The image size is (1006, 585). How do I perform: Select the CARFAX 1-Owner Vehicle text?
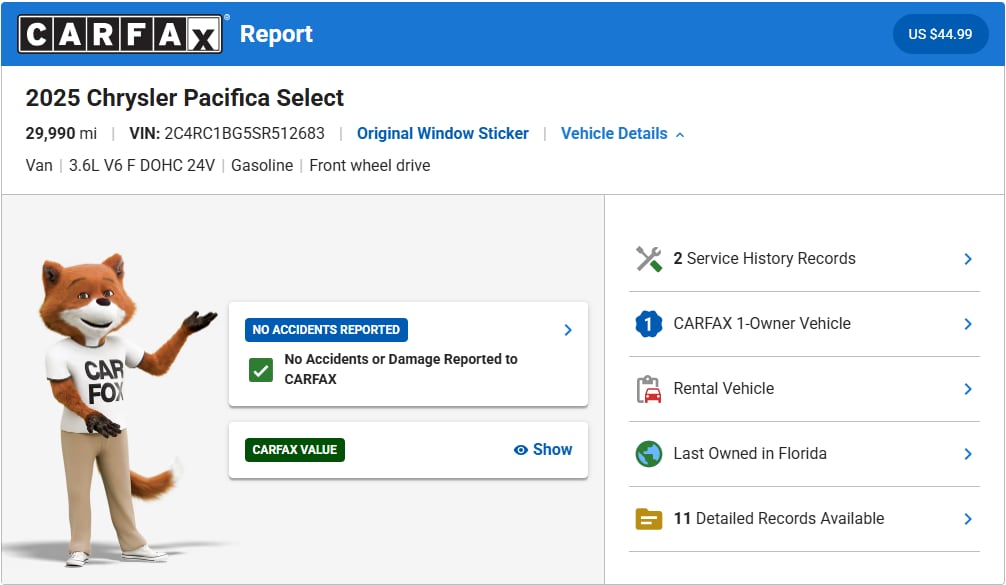[x=762, y=323]
